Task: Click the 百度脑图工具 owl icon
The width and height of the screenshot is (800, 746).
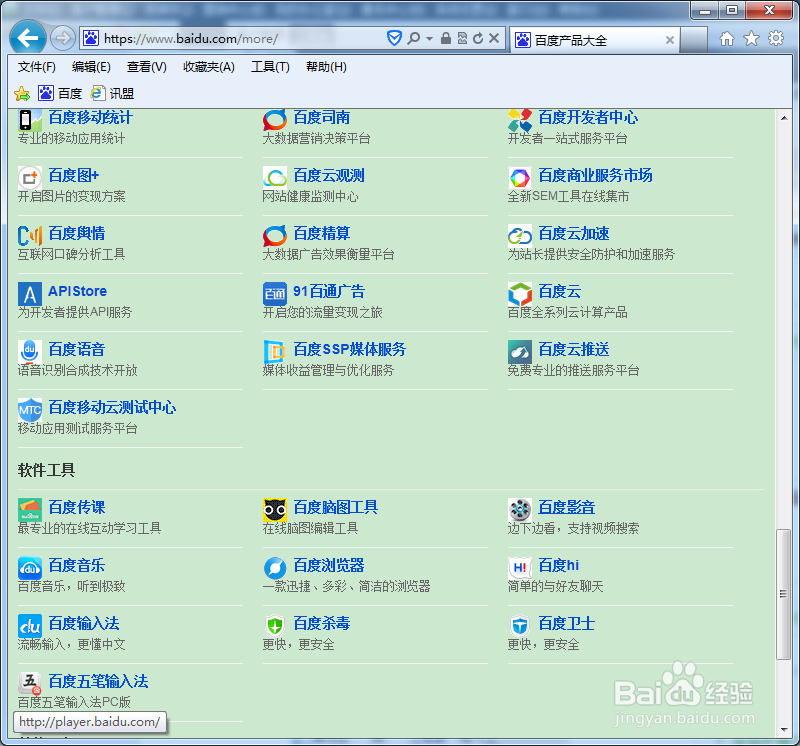Action: point(275,510)
